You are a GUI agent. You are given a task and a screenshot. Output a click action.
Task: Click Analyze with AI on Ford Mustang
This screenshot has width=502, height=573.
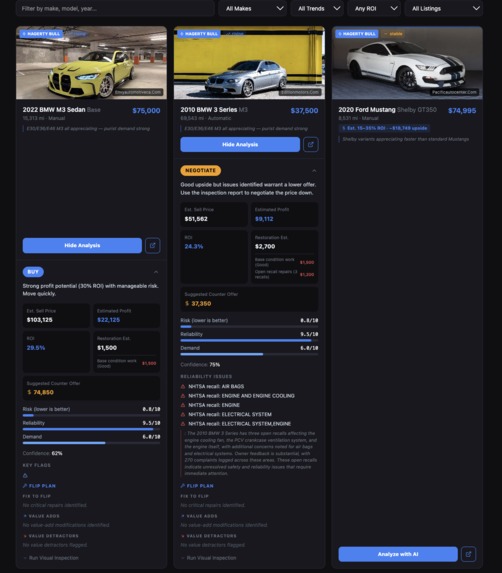[398, 554]
